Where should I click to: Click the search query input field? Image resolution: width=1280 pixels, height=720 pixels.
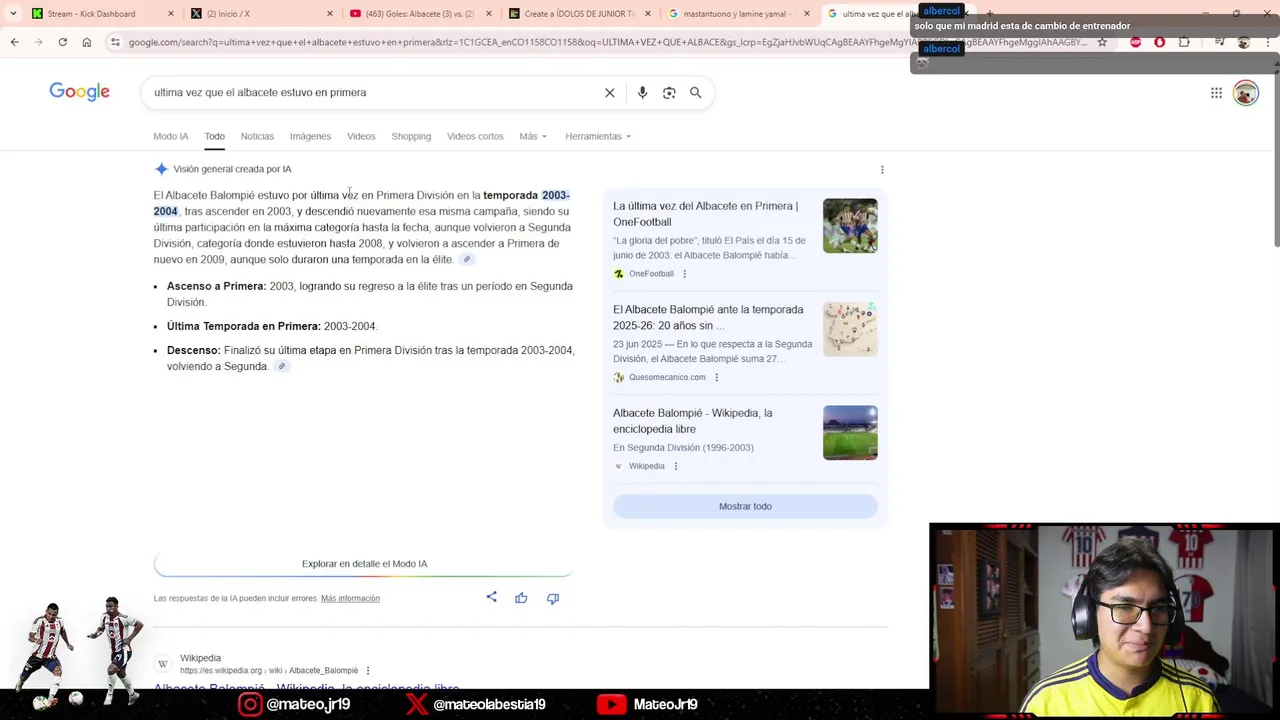[x=375, y=92]
